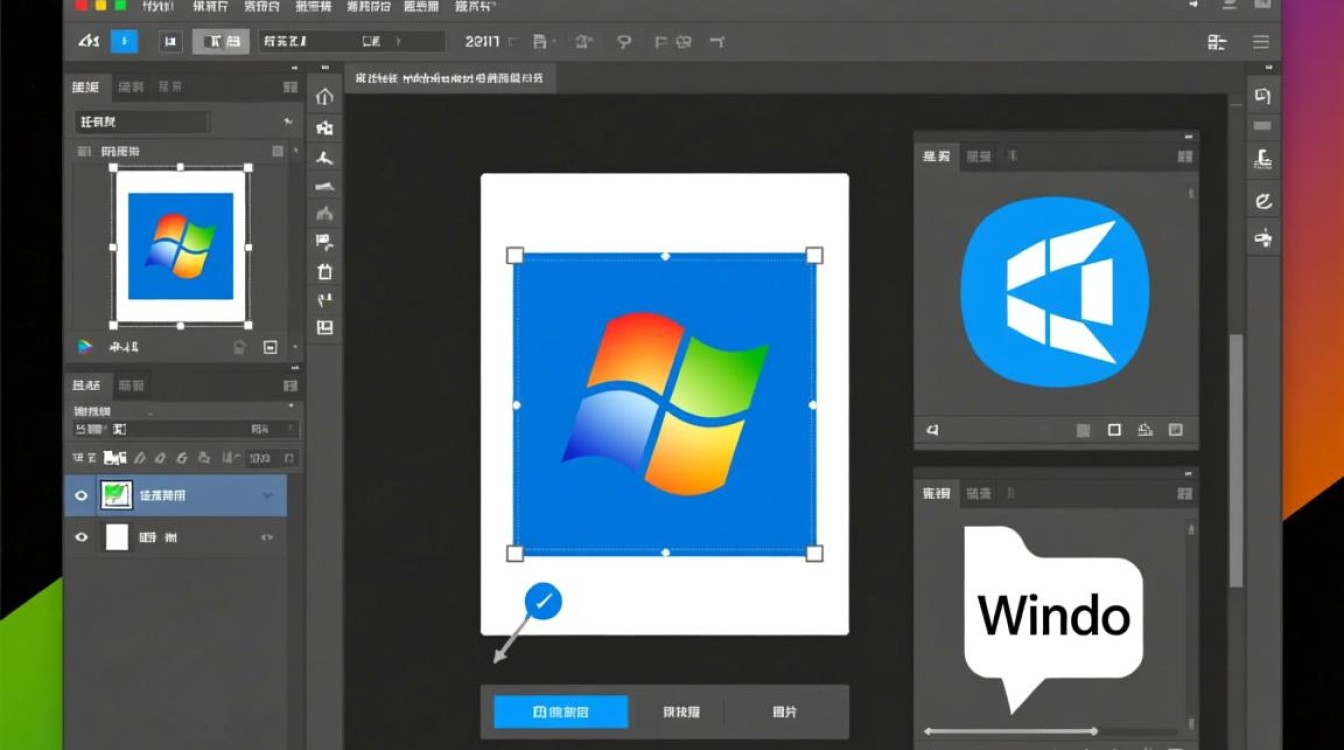Screen dimensions: 1344x750
Task: Click the vertical scrollbar beside the right panels
Action: tap(1236, 460)
